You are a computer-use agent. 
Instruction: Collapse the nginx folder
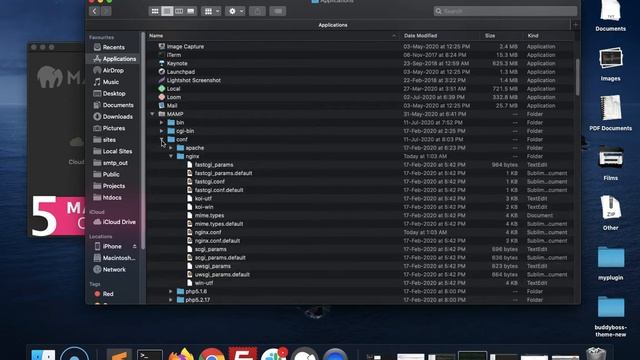[x=171, y=156]
